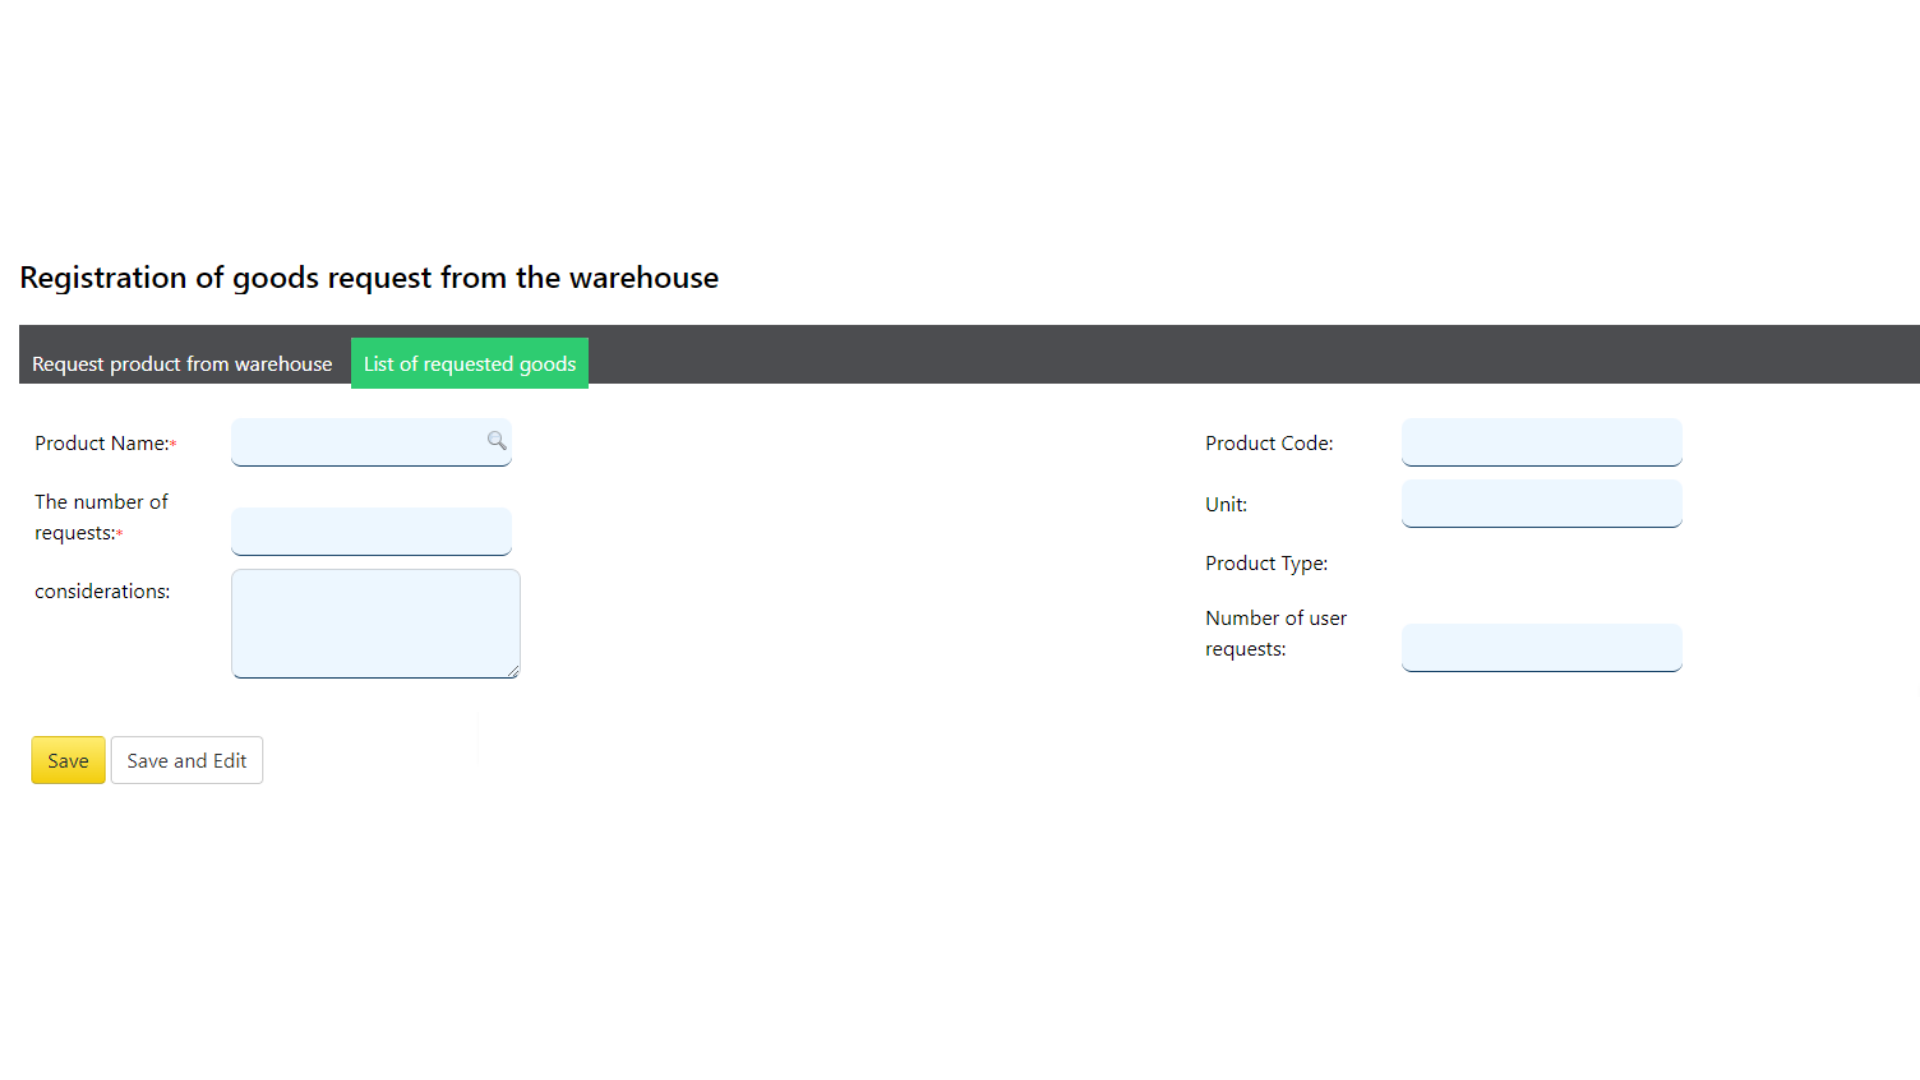Click the Product Name input field
This screenshot has width=1920, height=1080.
tap(372, 442)
